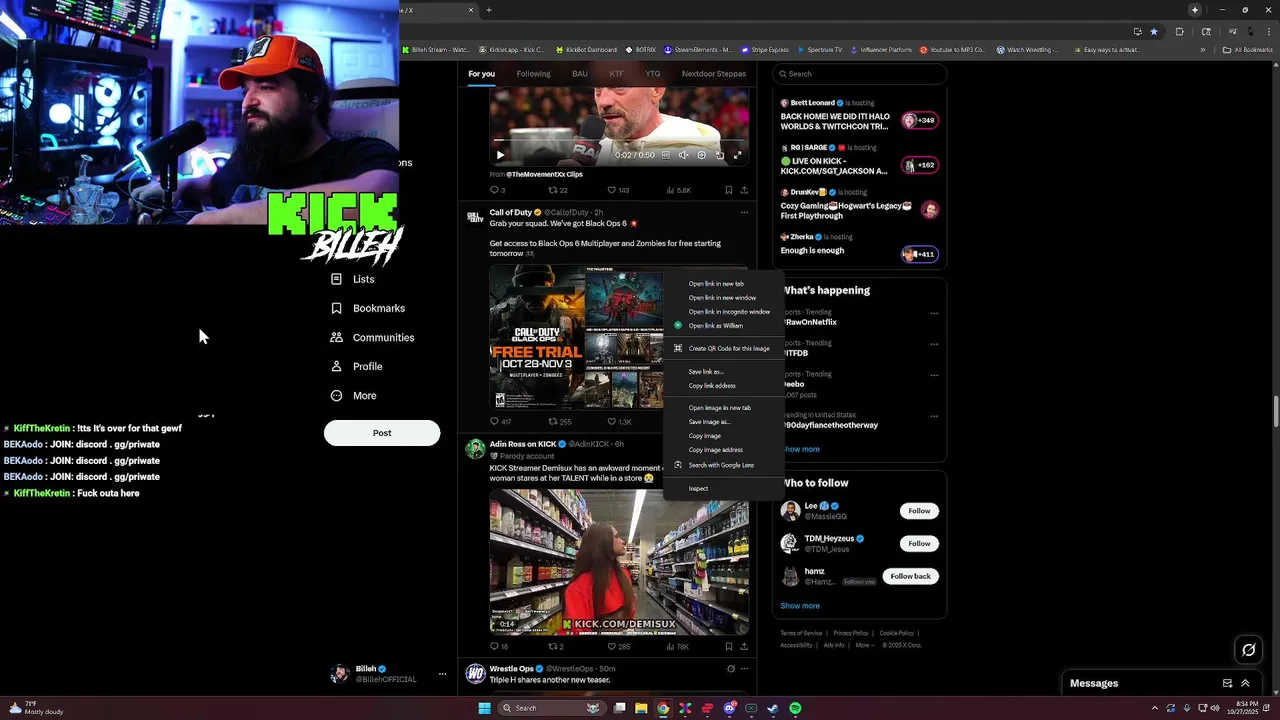Select 'Search with Google Lens'
The width and height of the screenshot is (1280, 720).
click(723, 465)
